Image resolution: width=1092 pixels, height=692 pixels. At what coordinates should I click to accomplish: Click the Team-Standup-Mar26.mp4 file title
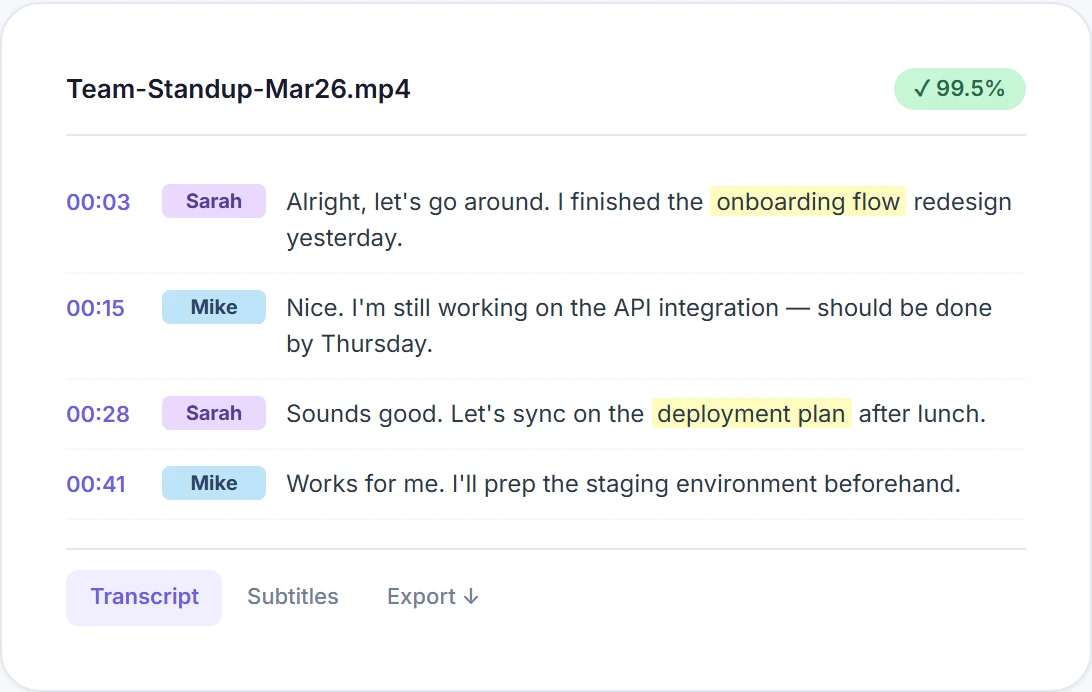point(238,90)
